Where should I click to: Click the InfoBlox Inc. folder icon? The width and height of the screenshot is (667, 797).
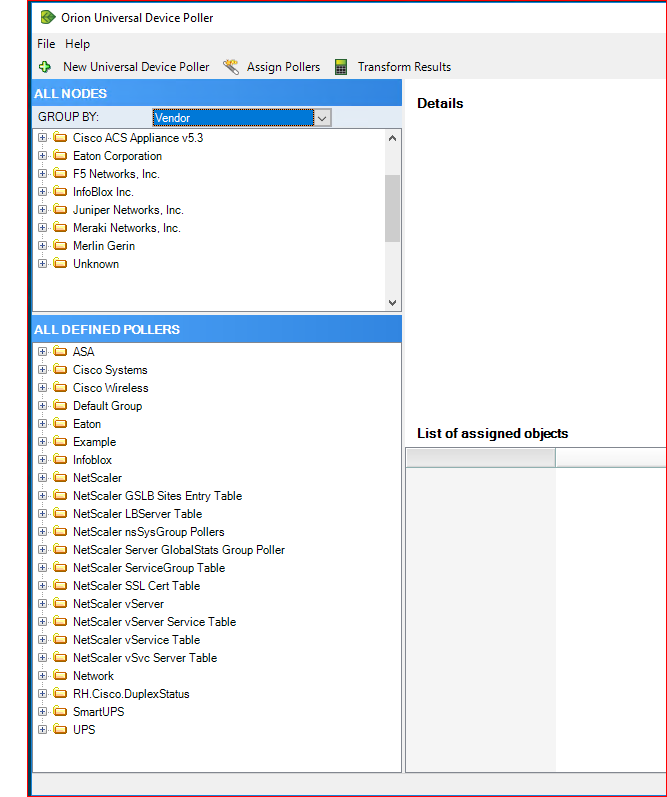[60, 191]
